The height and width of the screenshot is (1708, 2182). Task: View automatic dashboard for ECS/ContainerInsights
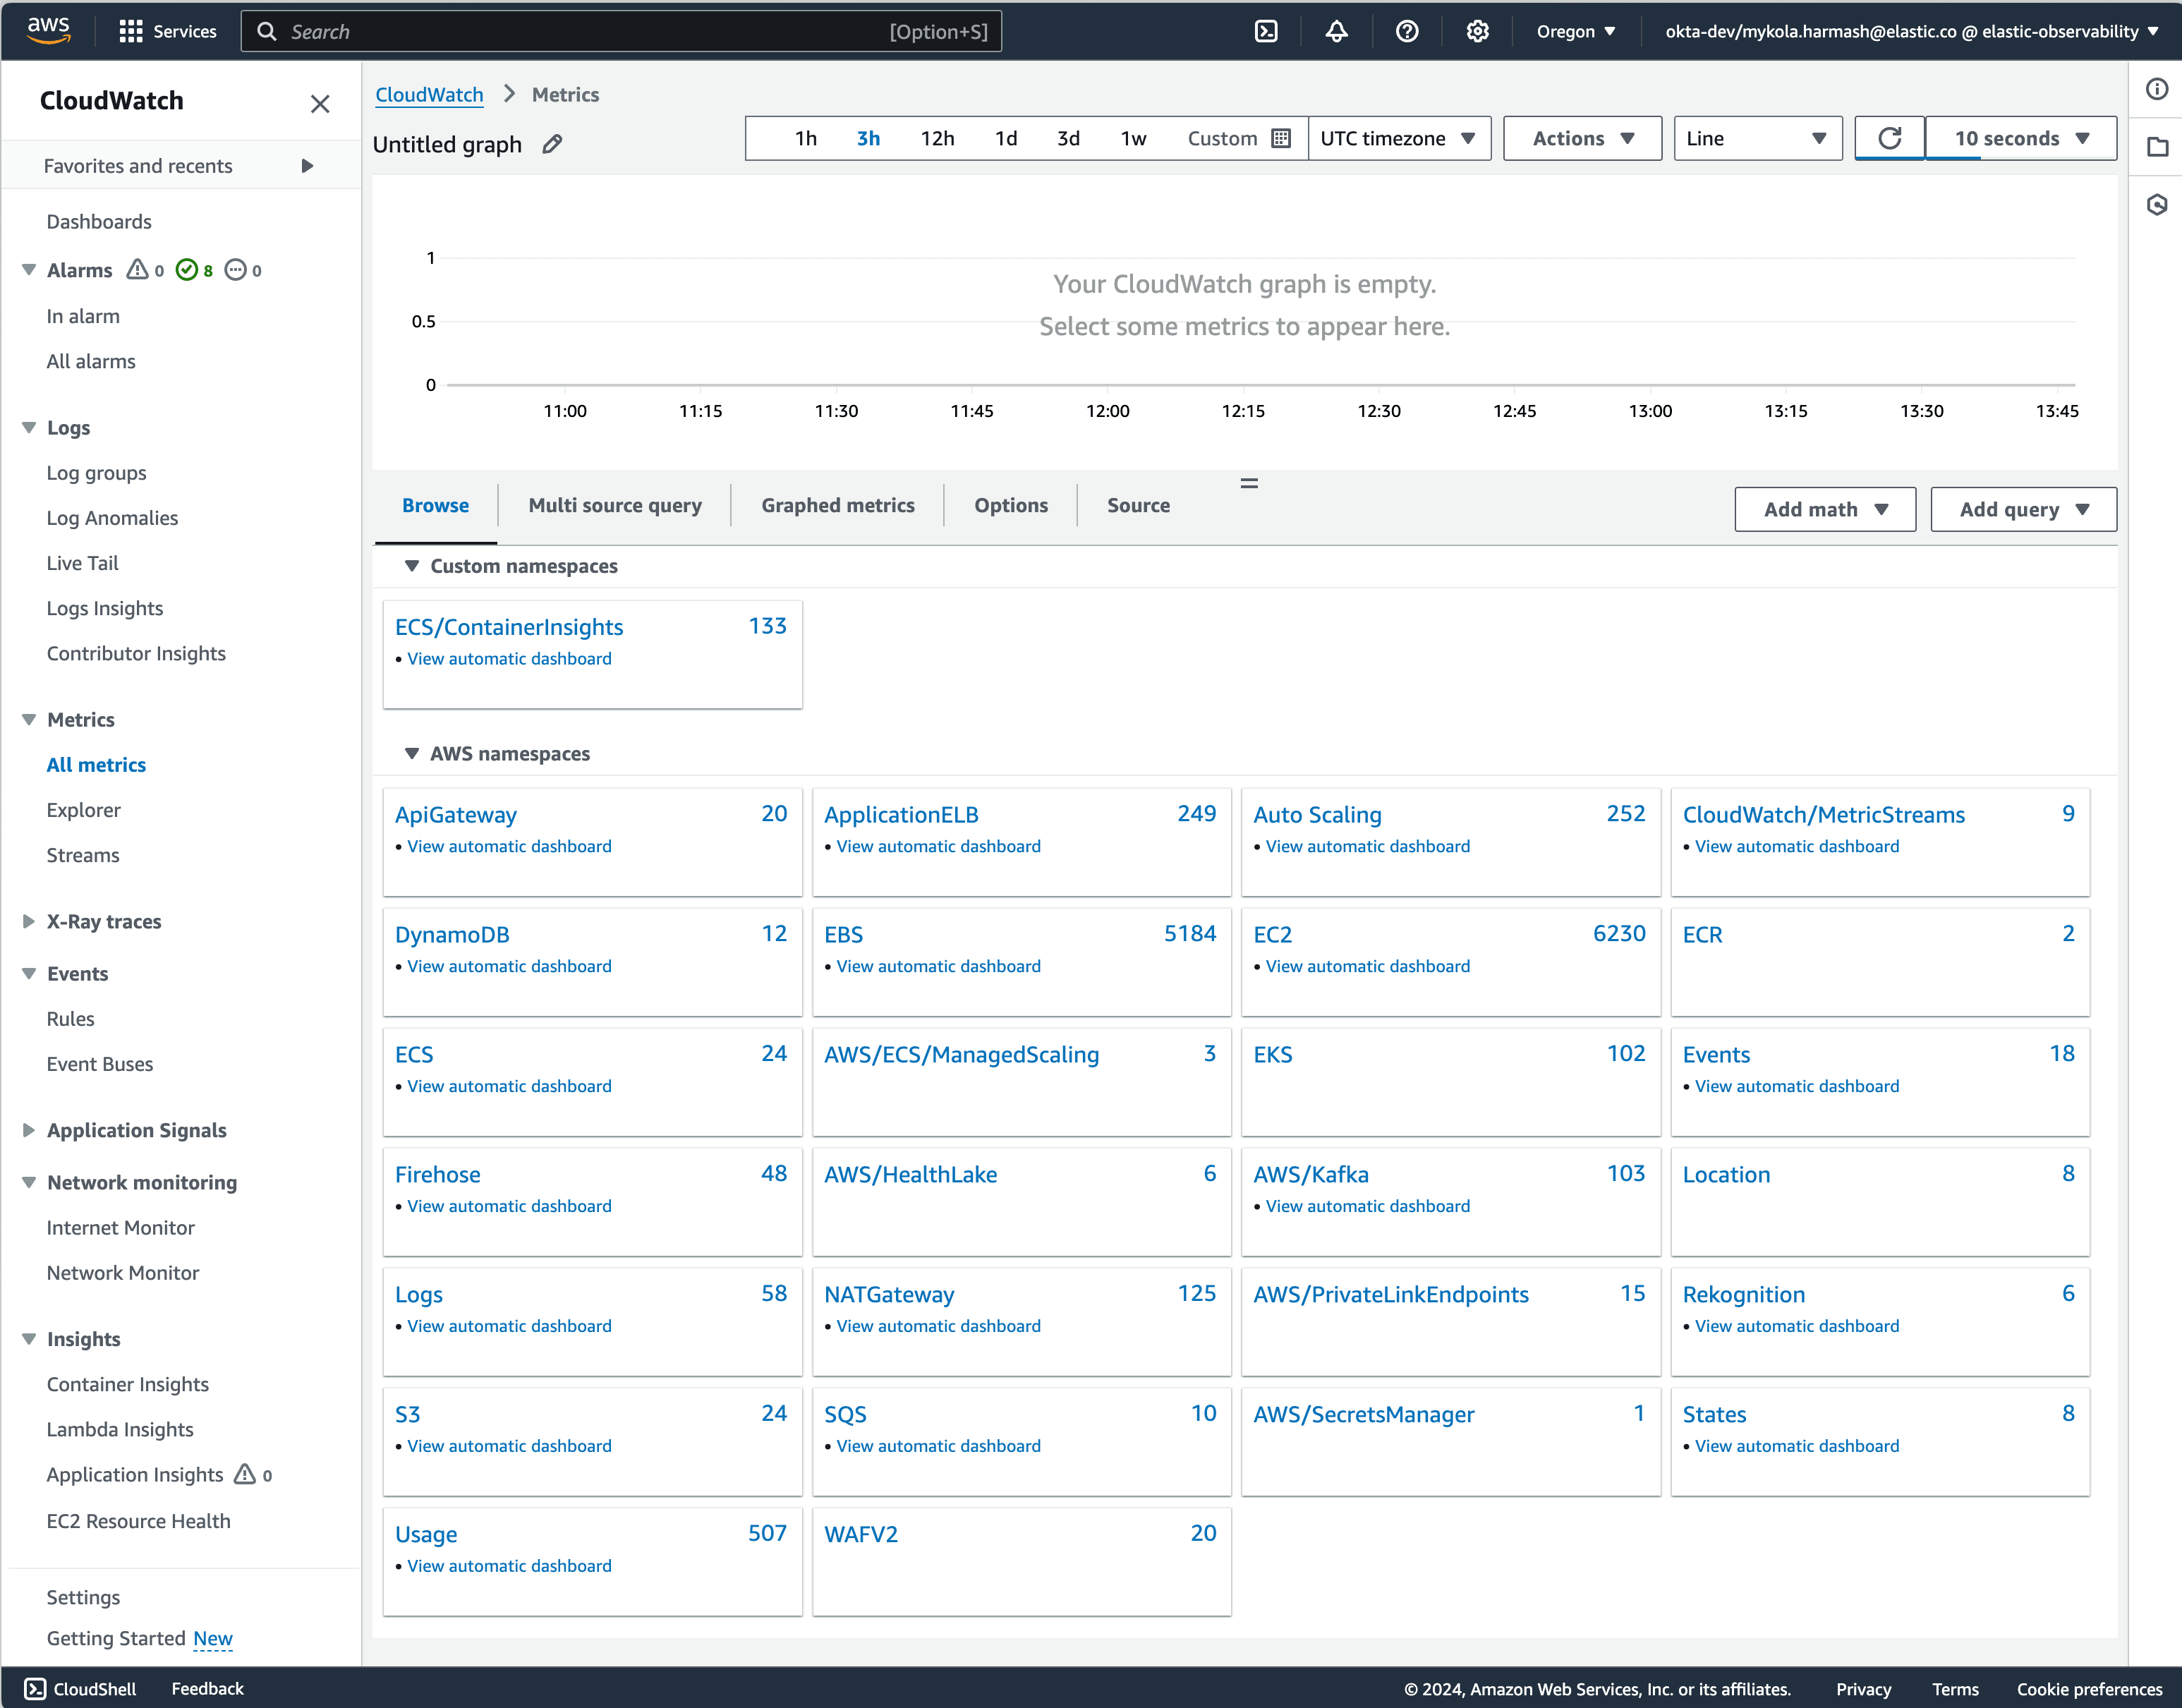[x=509, y=658]
